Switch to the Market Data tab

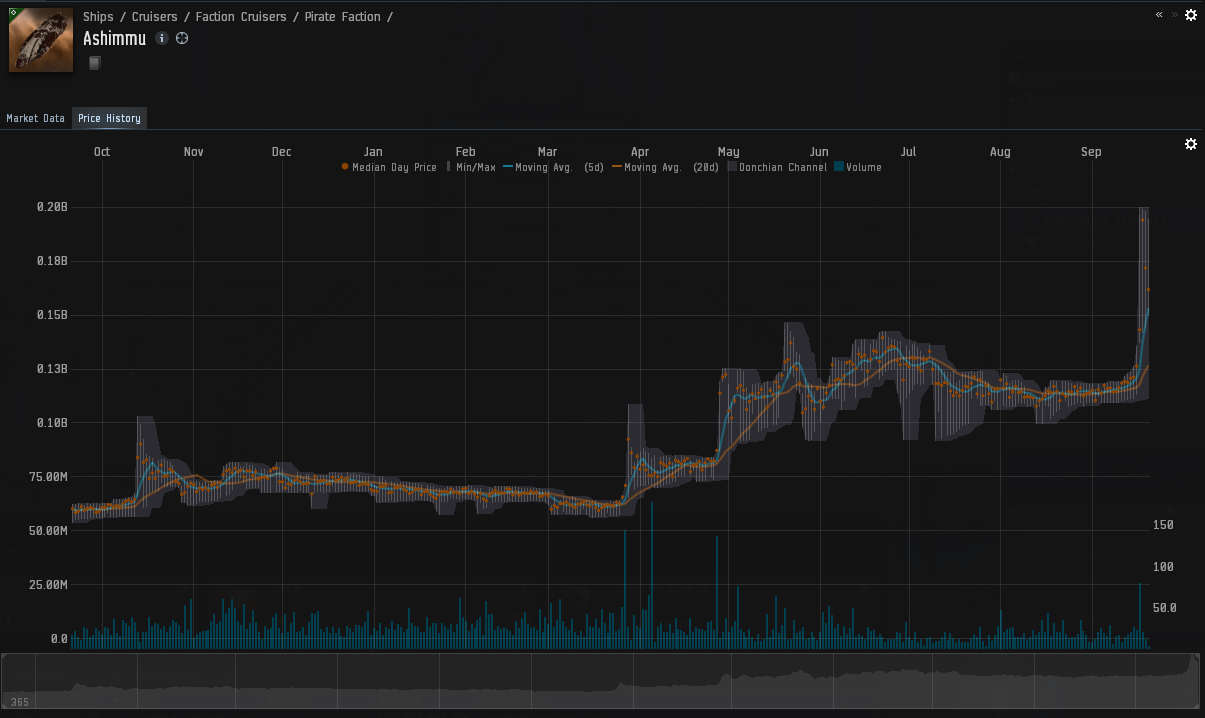(36, 118)
